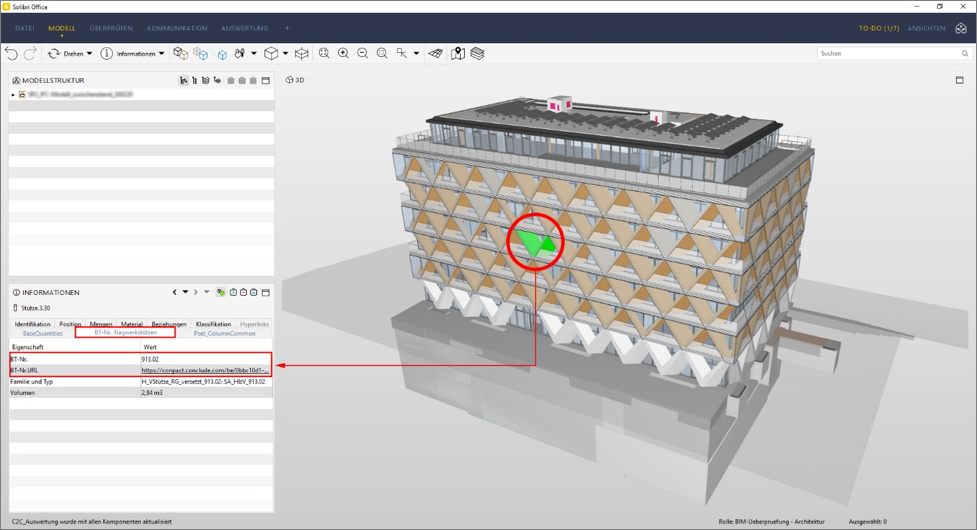Click the sectioning box icon in toolbar
The height and width of the screenshot is (530, 977).
click(x=301, y=53)
